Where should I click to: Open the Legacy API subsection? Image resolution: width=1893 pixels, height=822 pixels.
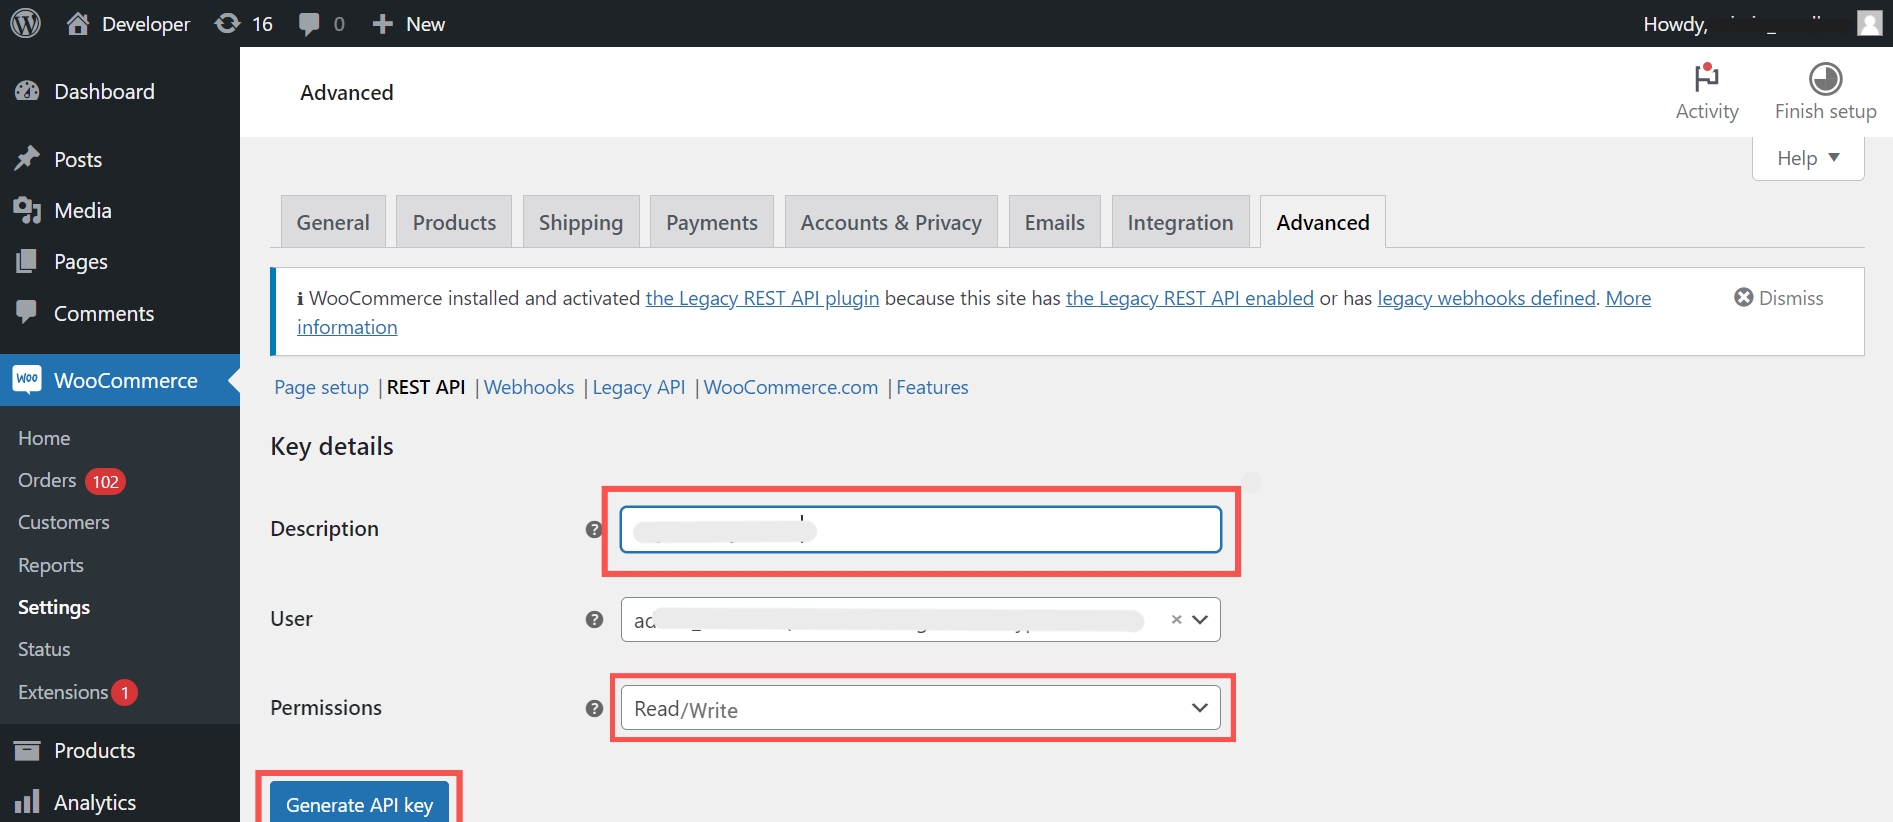(639, 387)
